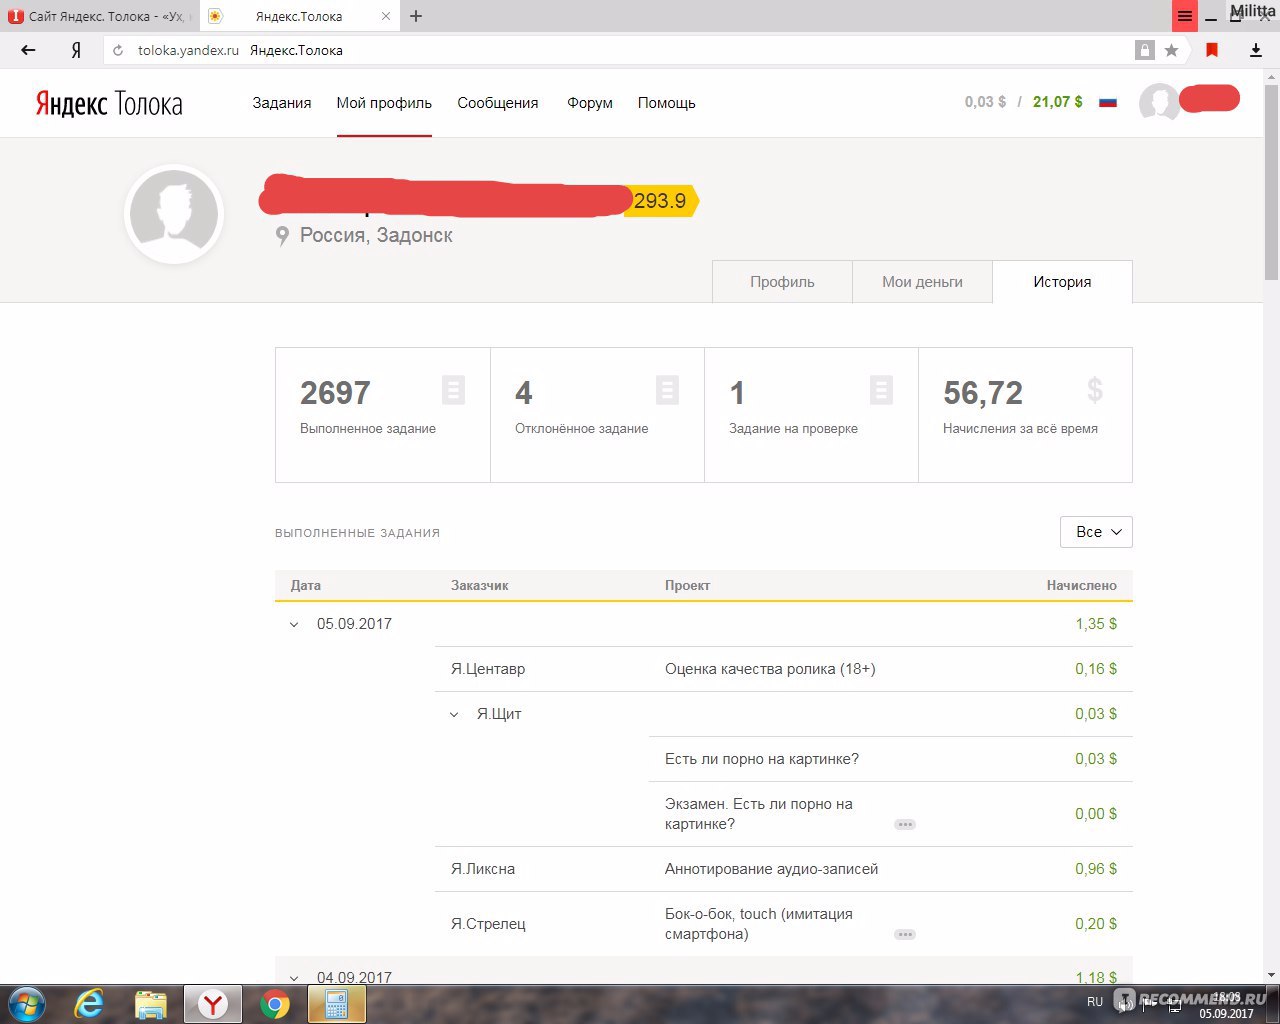
Task: Open the Calculator taskbar icon
Action: (x=336, y=1004)
